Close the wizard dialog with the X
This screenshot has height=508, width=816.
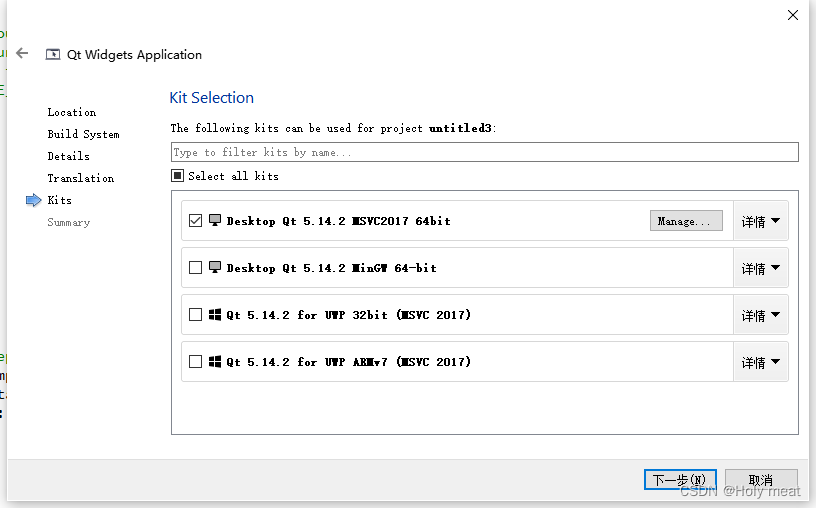(793, 15)
